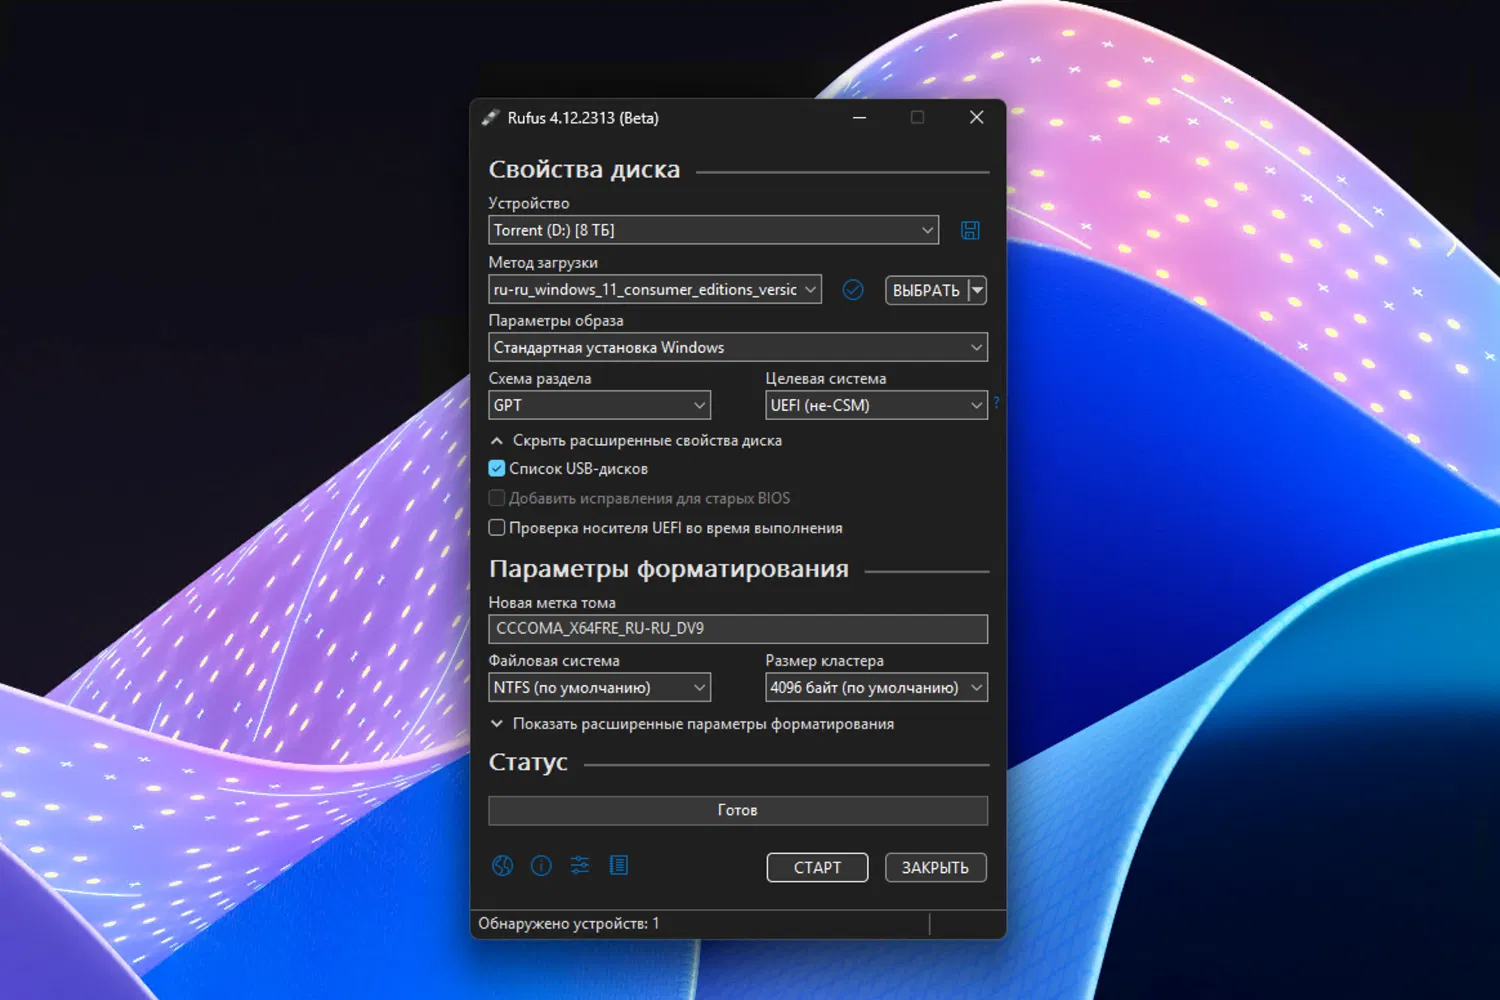Uncheck the 'Список USB-дисков' checkbox
Image resolution: width=1500 pixels, height=1000 pixels.
click(497, 468)
